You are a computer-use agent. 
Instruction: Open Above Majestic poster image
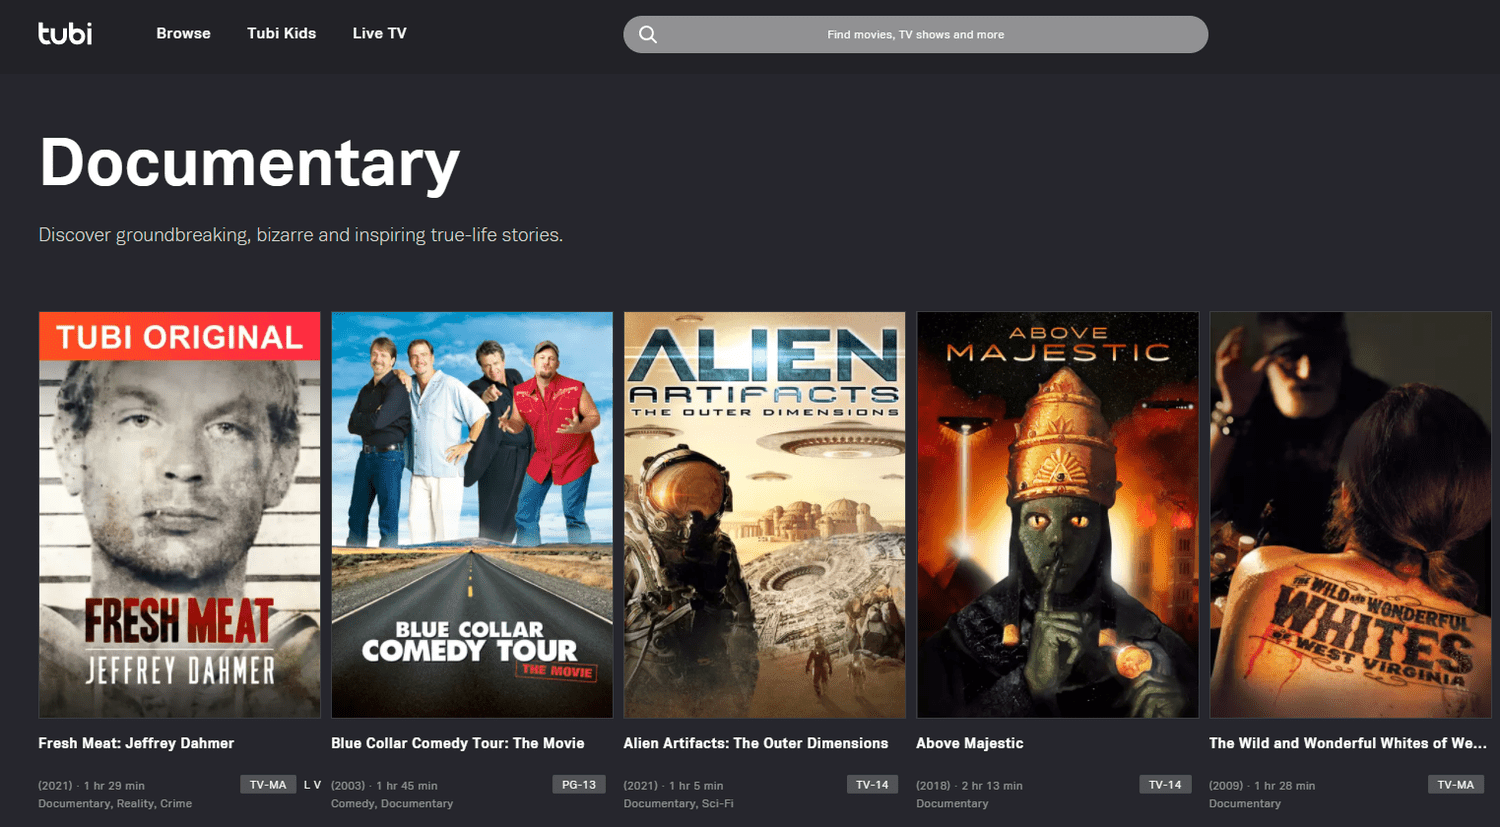point(1057,515)
